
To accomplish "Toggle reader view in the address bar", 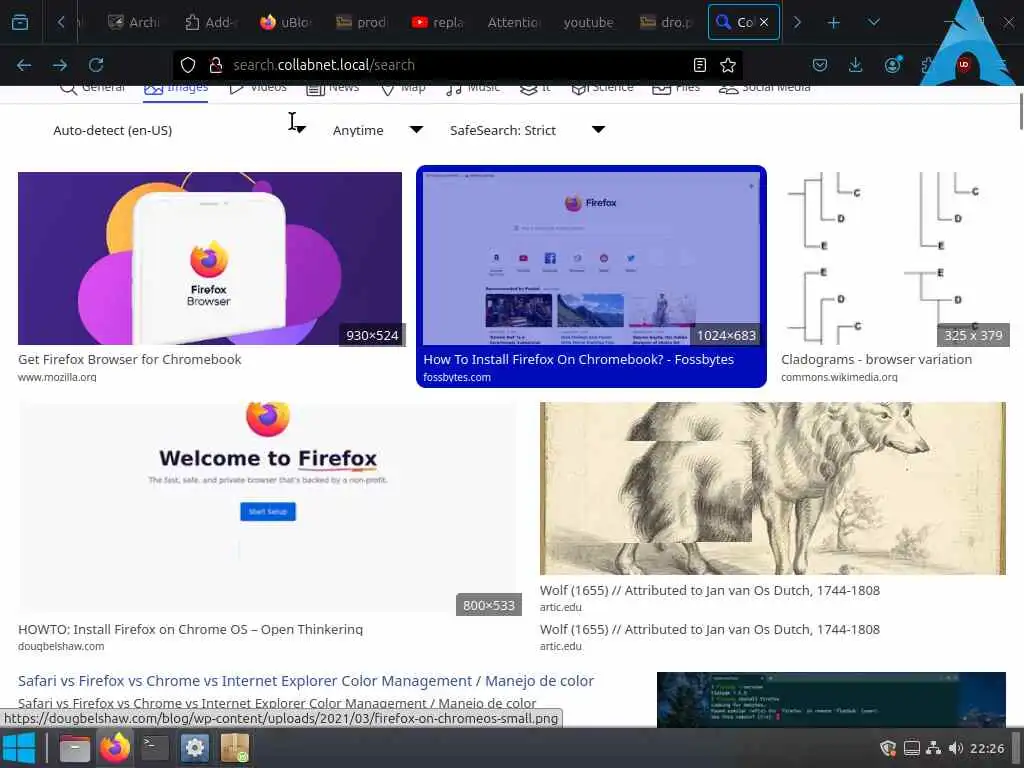I will (699, 65).
